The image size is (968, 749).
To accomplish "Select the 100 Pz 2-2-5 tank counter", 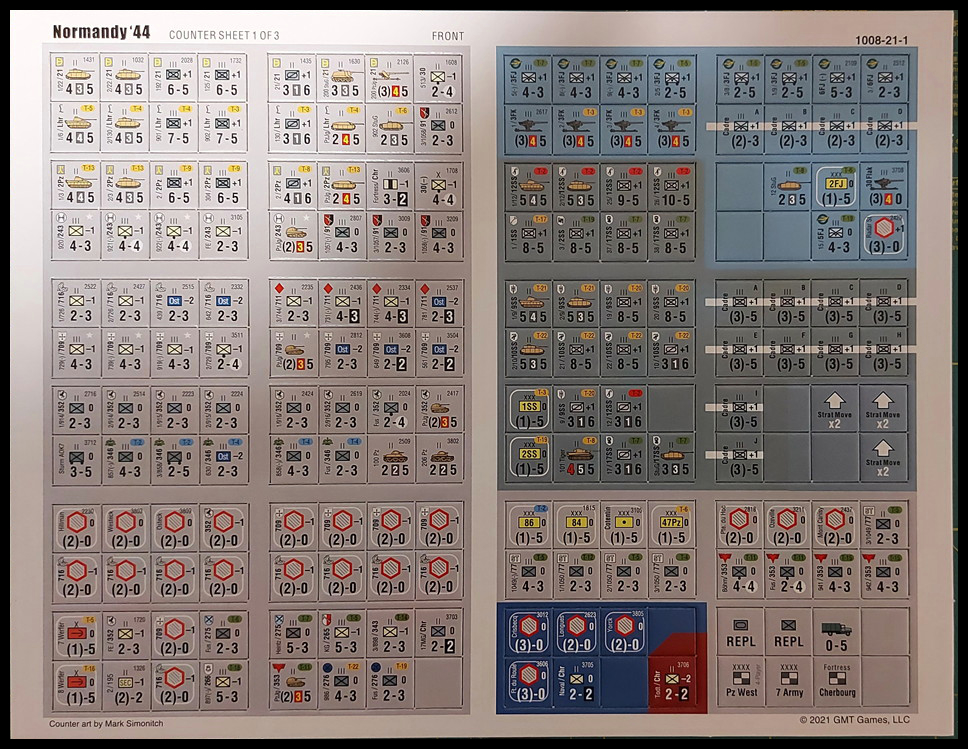I will (391, 458).
